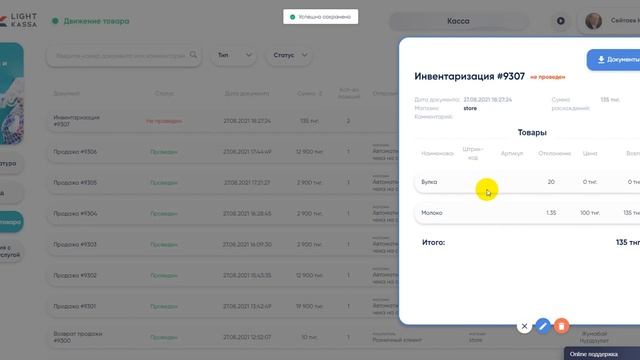Screen dimensions: 640x360
Task: Click the Цена column header in Товары
Action: 590,153
